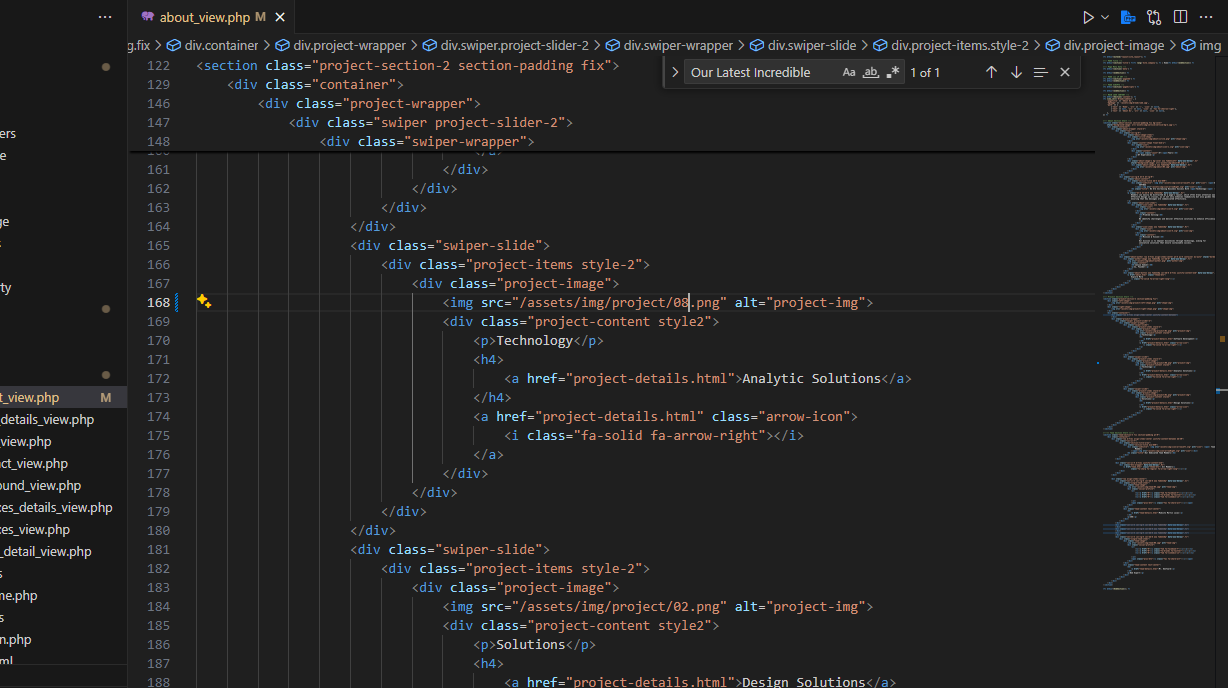Go to next search match
This screenshot has height=688, width=1228.
coord(1015,71)
